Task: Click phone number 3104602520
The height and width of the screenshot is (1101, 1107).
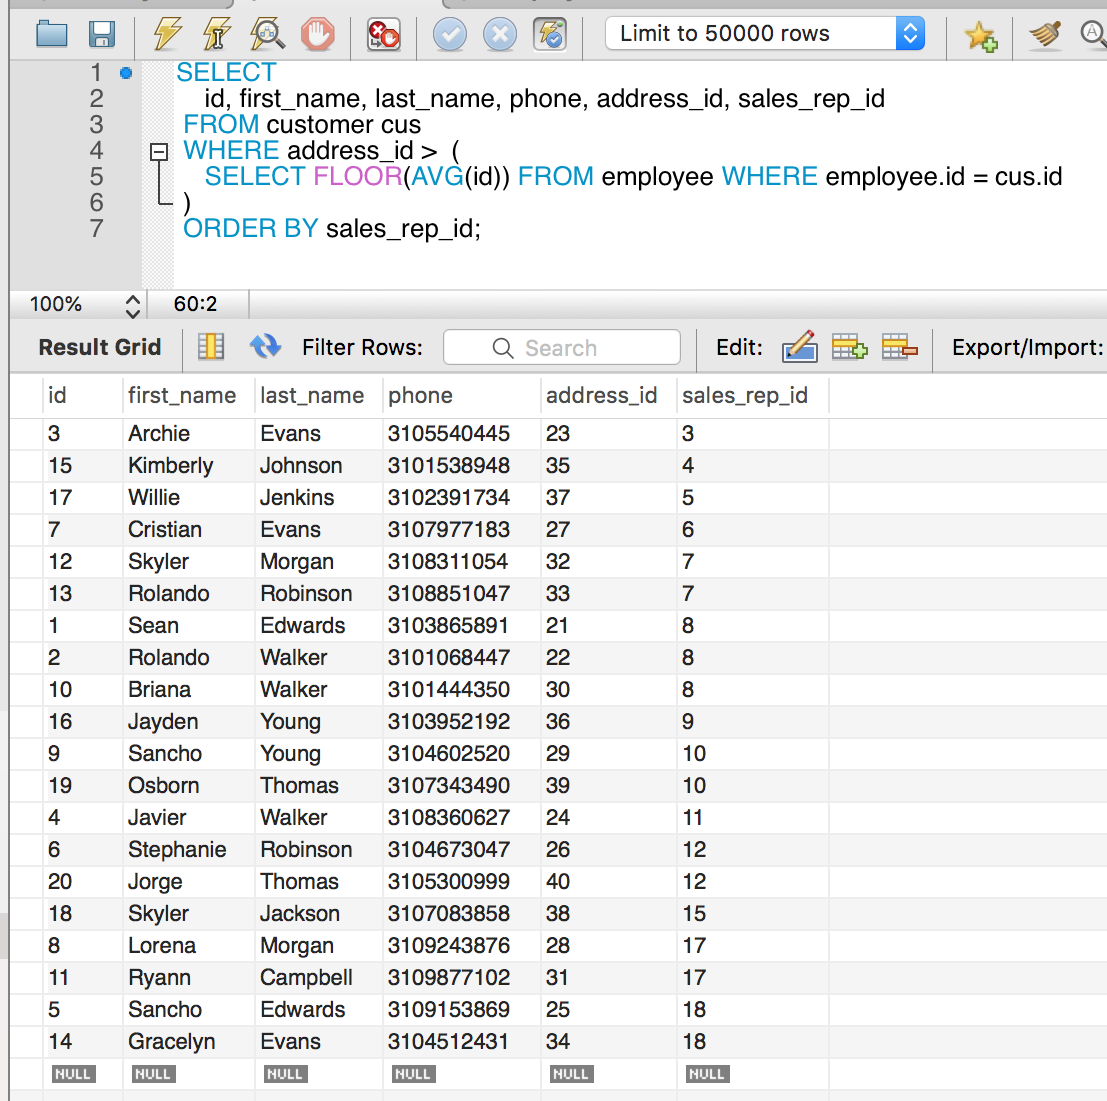Action: coord(462,754)
